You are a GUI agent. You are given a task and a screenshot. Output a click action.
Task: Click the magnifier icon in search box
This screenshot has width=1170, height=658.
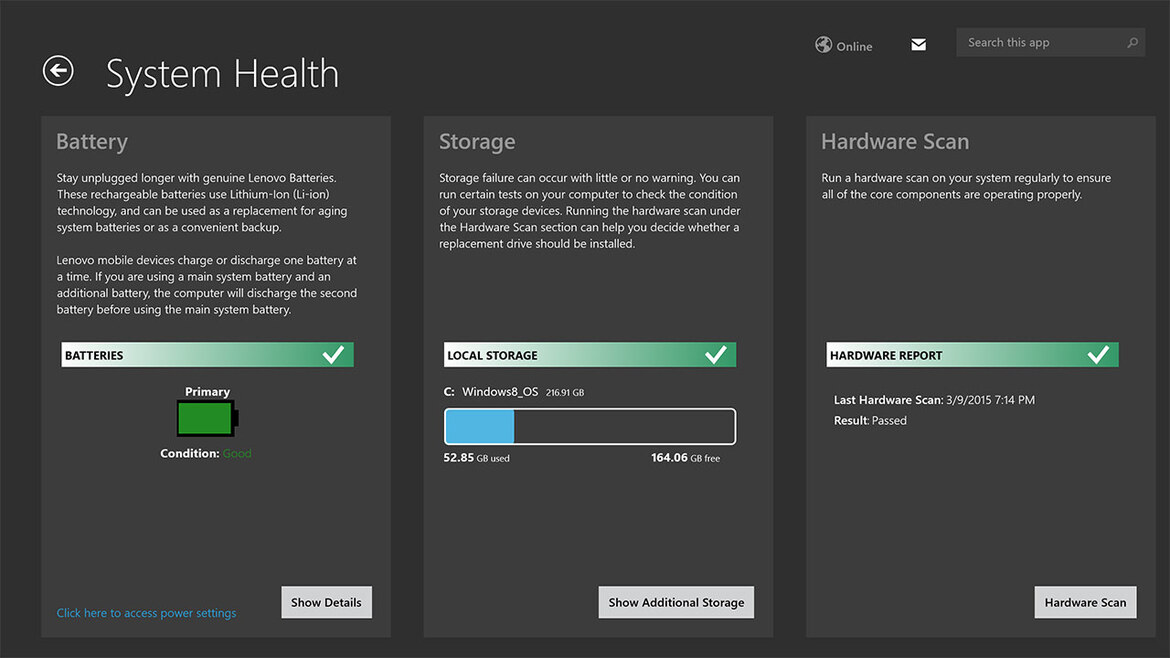pos(1132,43)
